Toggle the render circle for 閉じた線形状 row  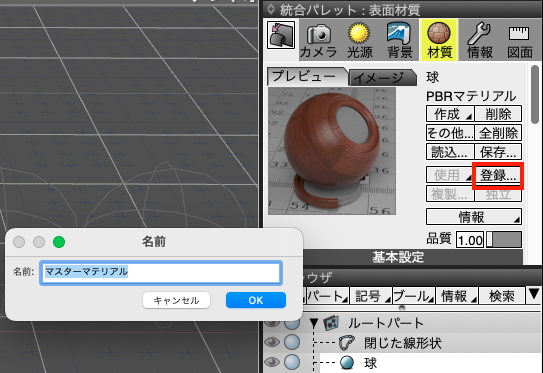292,343
